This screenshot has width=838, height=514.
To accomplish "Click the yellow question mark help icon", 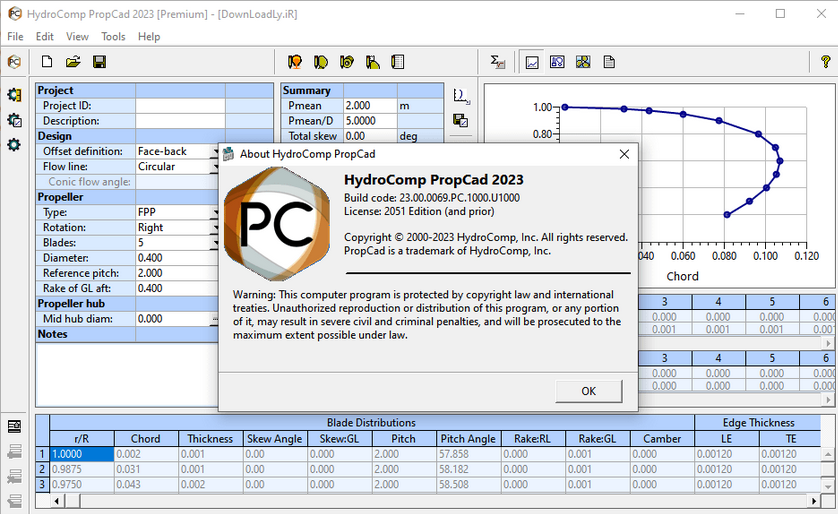I will click(826, 62).
